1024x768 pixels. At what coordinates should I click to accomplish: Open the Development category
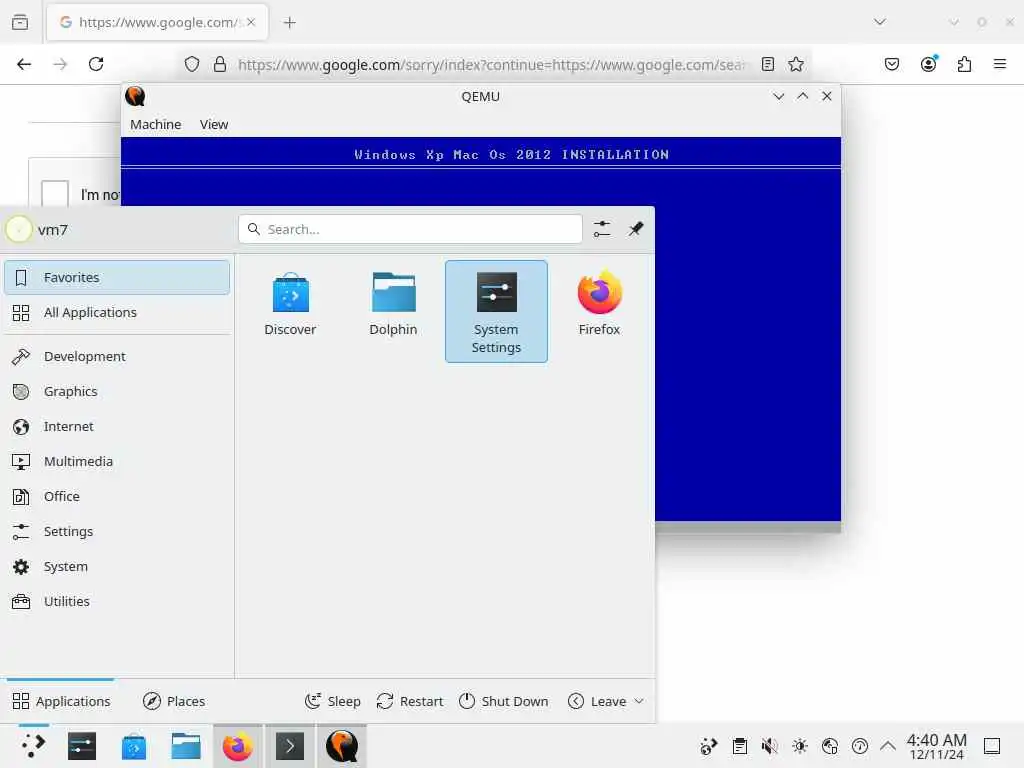(x=117, y=357)
